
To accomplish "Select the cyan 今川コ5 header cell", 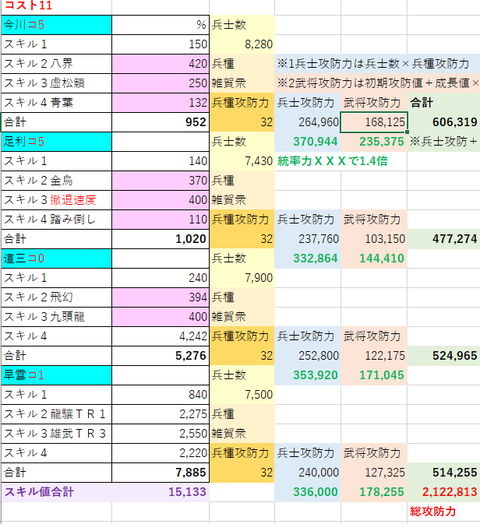I will tap(56, 25).
